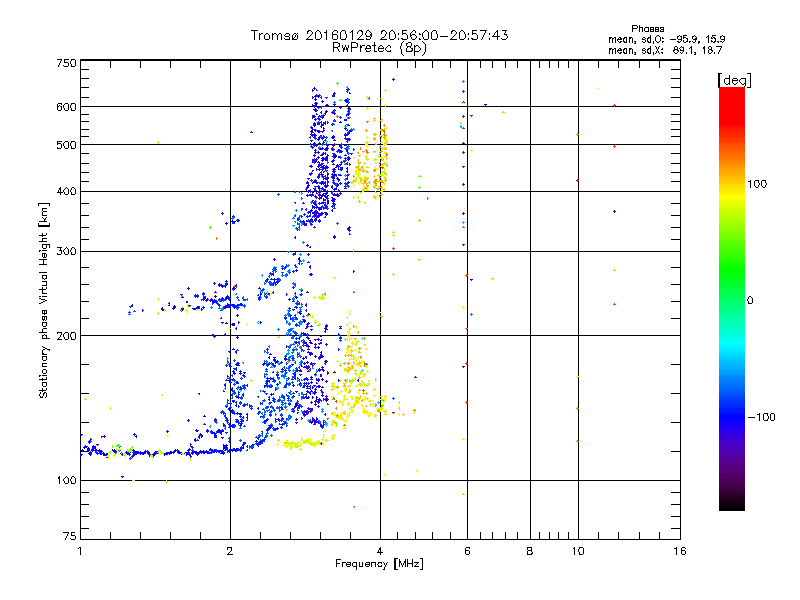Screen dimensions: 800x600
Task: Click the 'mean, sd,O: -95.9, 15.9' line
Action: [x=666, y=39]
